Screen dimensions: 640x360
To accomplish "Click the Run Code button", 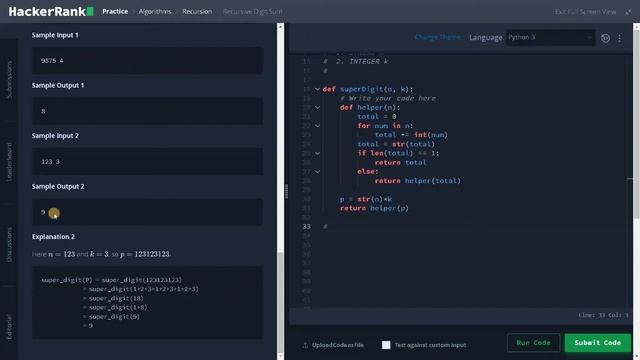I will tap(533, 343).
